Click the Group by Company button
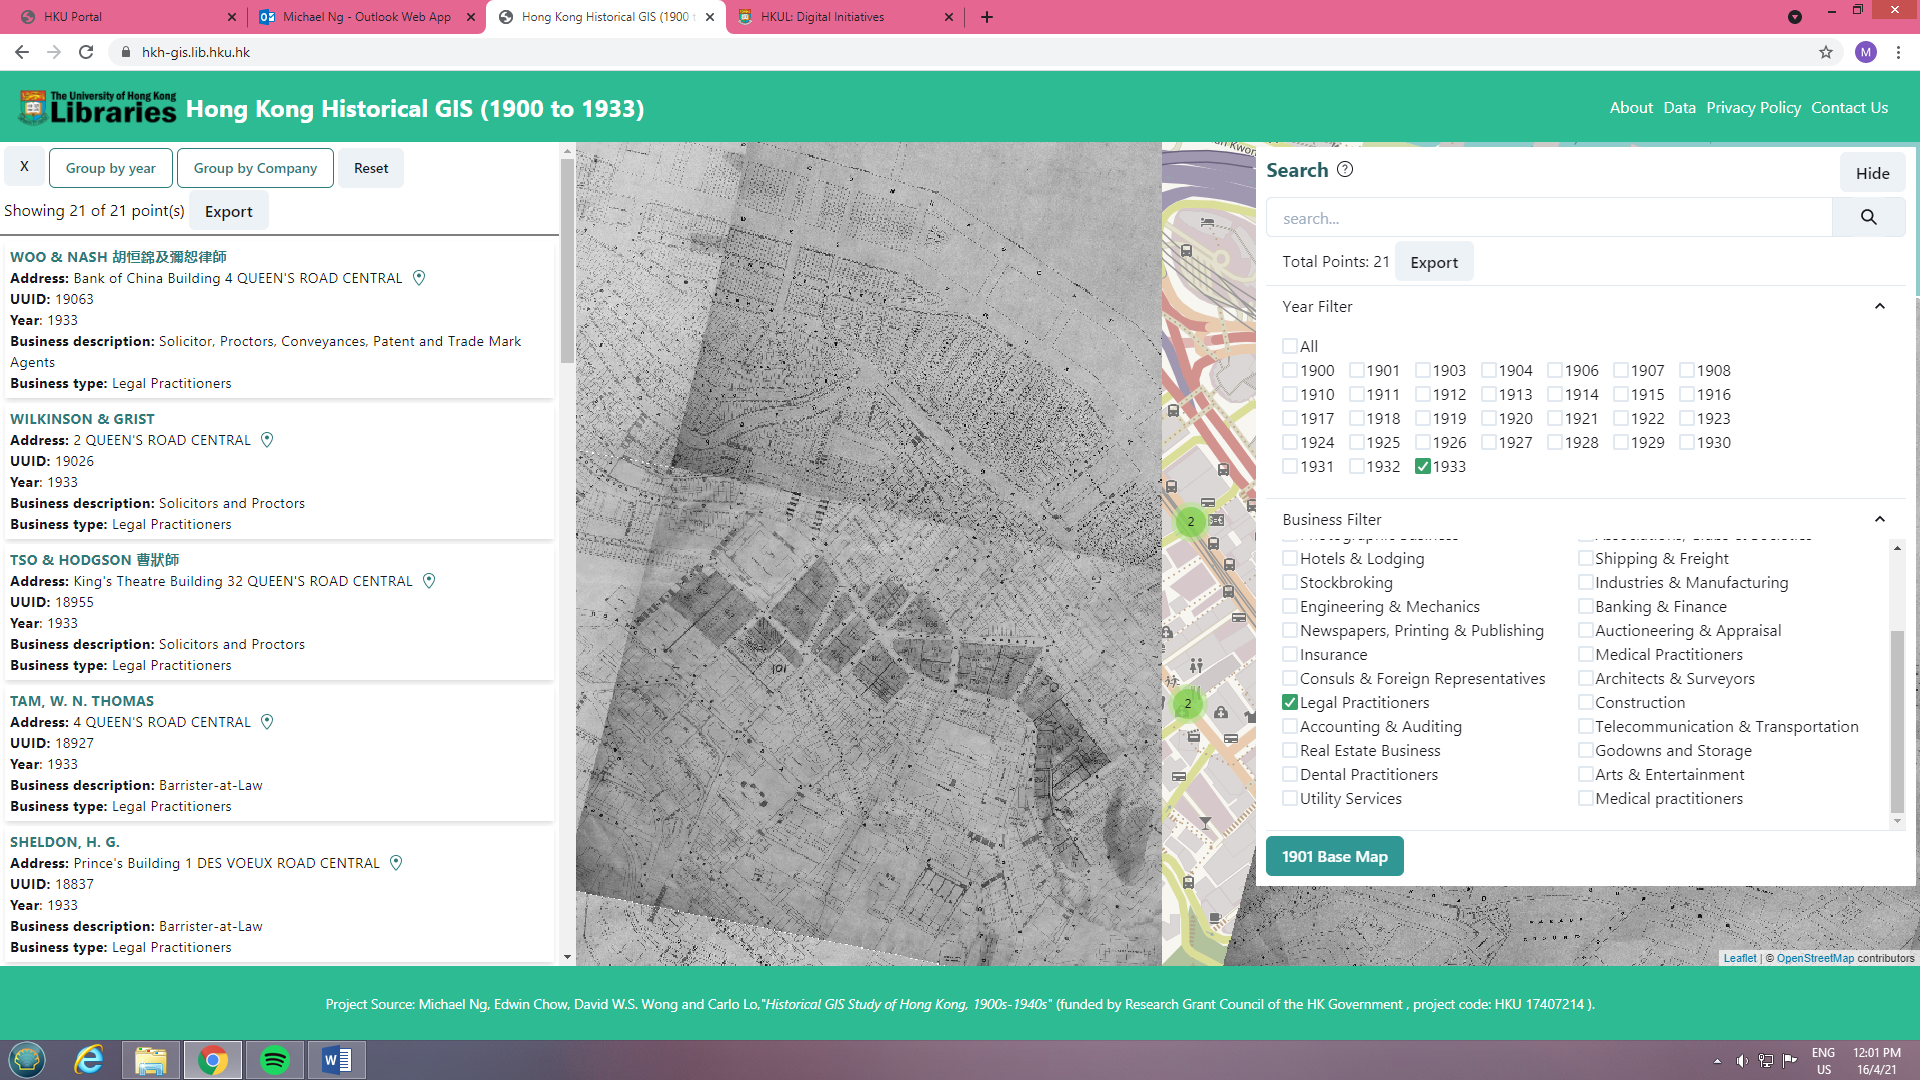The height and width of the screenshot is (1080, 1920). (x=255, y=168)
